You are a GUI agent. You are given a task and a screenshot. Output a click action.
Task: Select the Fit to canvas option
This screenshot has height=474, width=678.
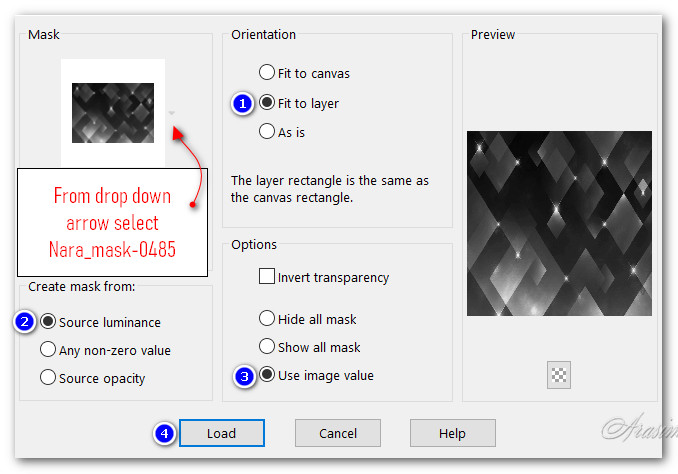[267, 73]
